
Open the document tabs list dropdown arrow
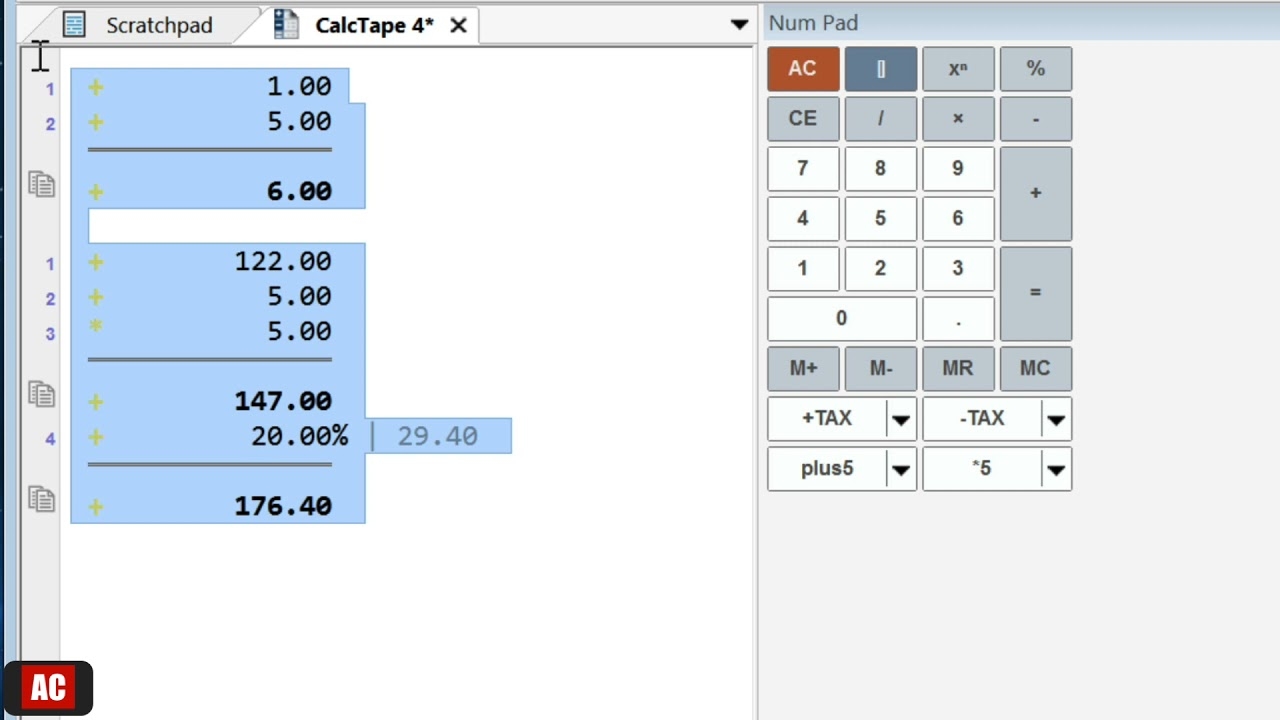739,25
